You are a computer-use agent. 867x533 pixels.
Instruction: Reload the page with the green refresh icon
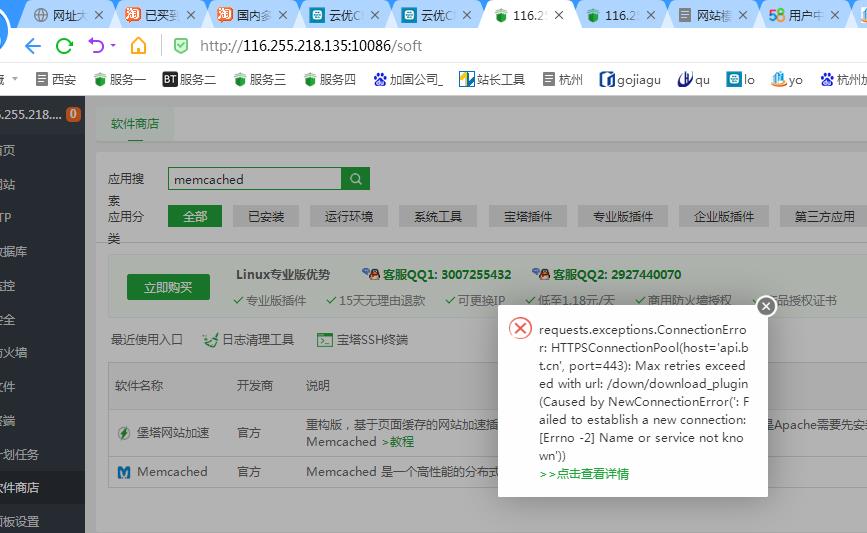(65, 46)
